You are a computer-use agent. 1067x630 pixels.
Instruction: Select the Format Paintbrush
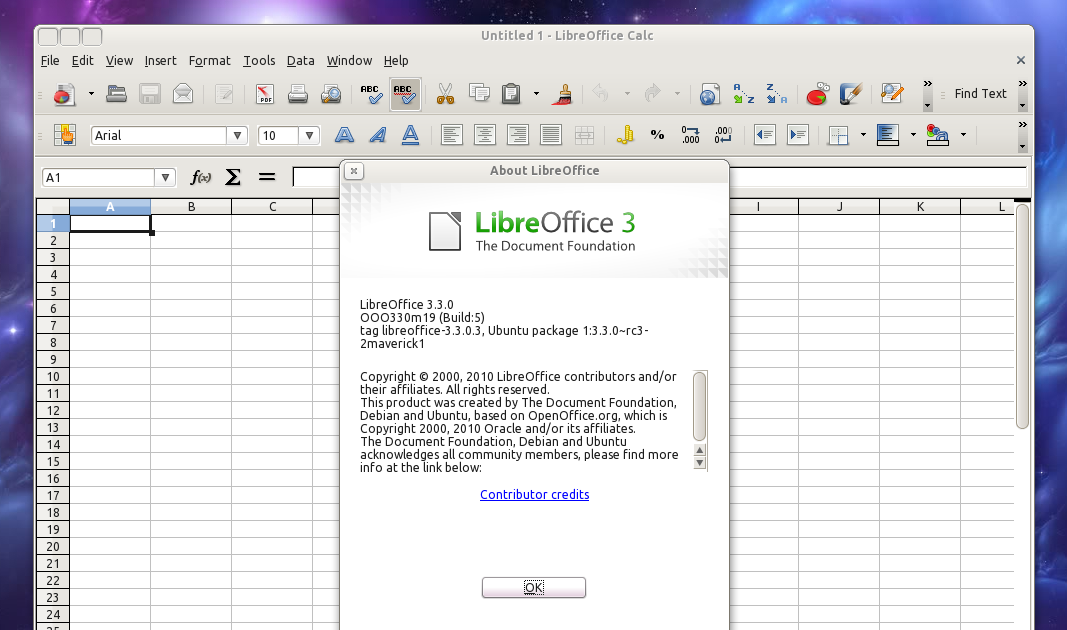click(562, 94)
